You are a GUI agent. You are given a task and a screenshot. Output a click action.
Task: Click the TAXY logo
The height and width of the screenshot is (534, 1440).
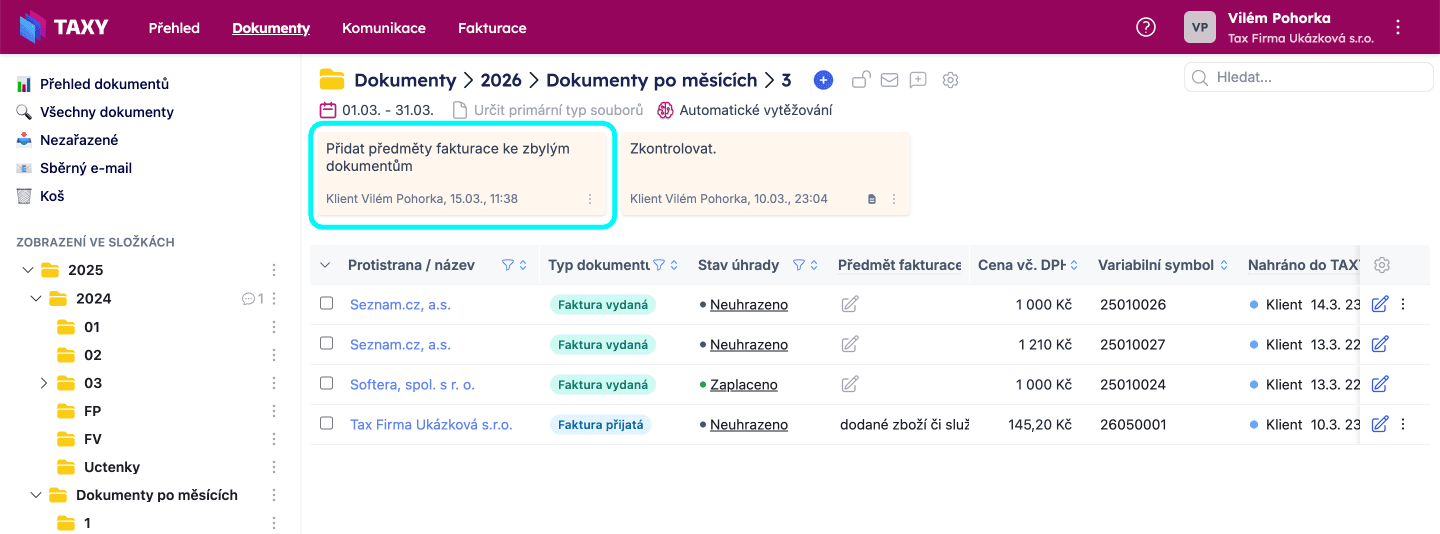pos(65,27)
